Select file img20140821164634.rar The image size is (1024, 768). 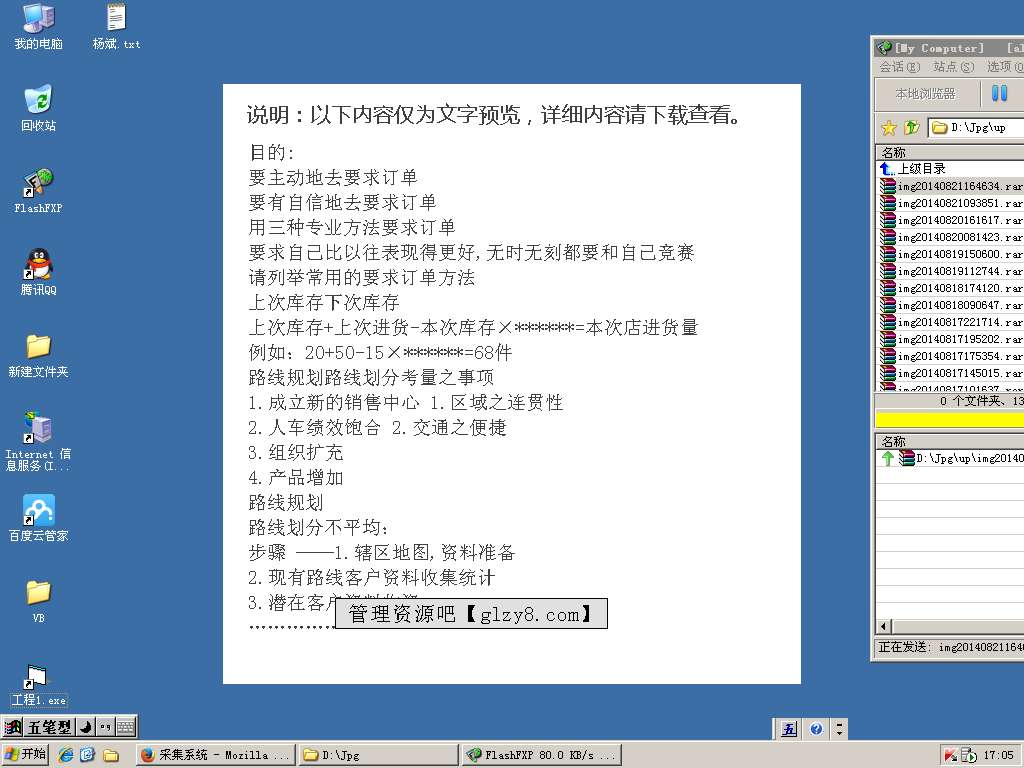[x=951, y=186]
